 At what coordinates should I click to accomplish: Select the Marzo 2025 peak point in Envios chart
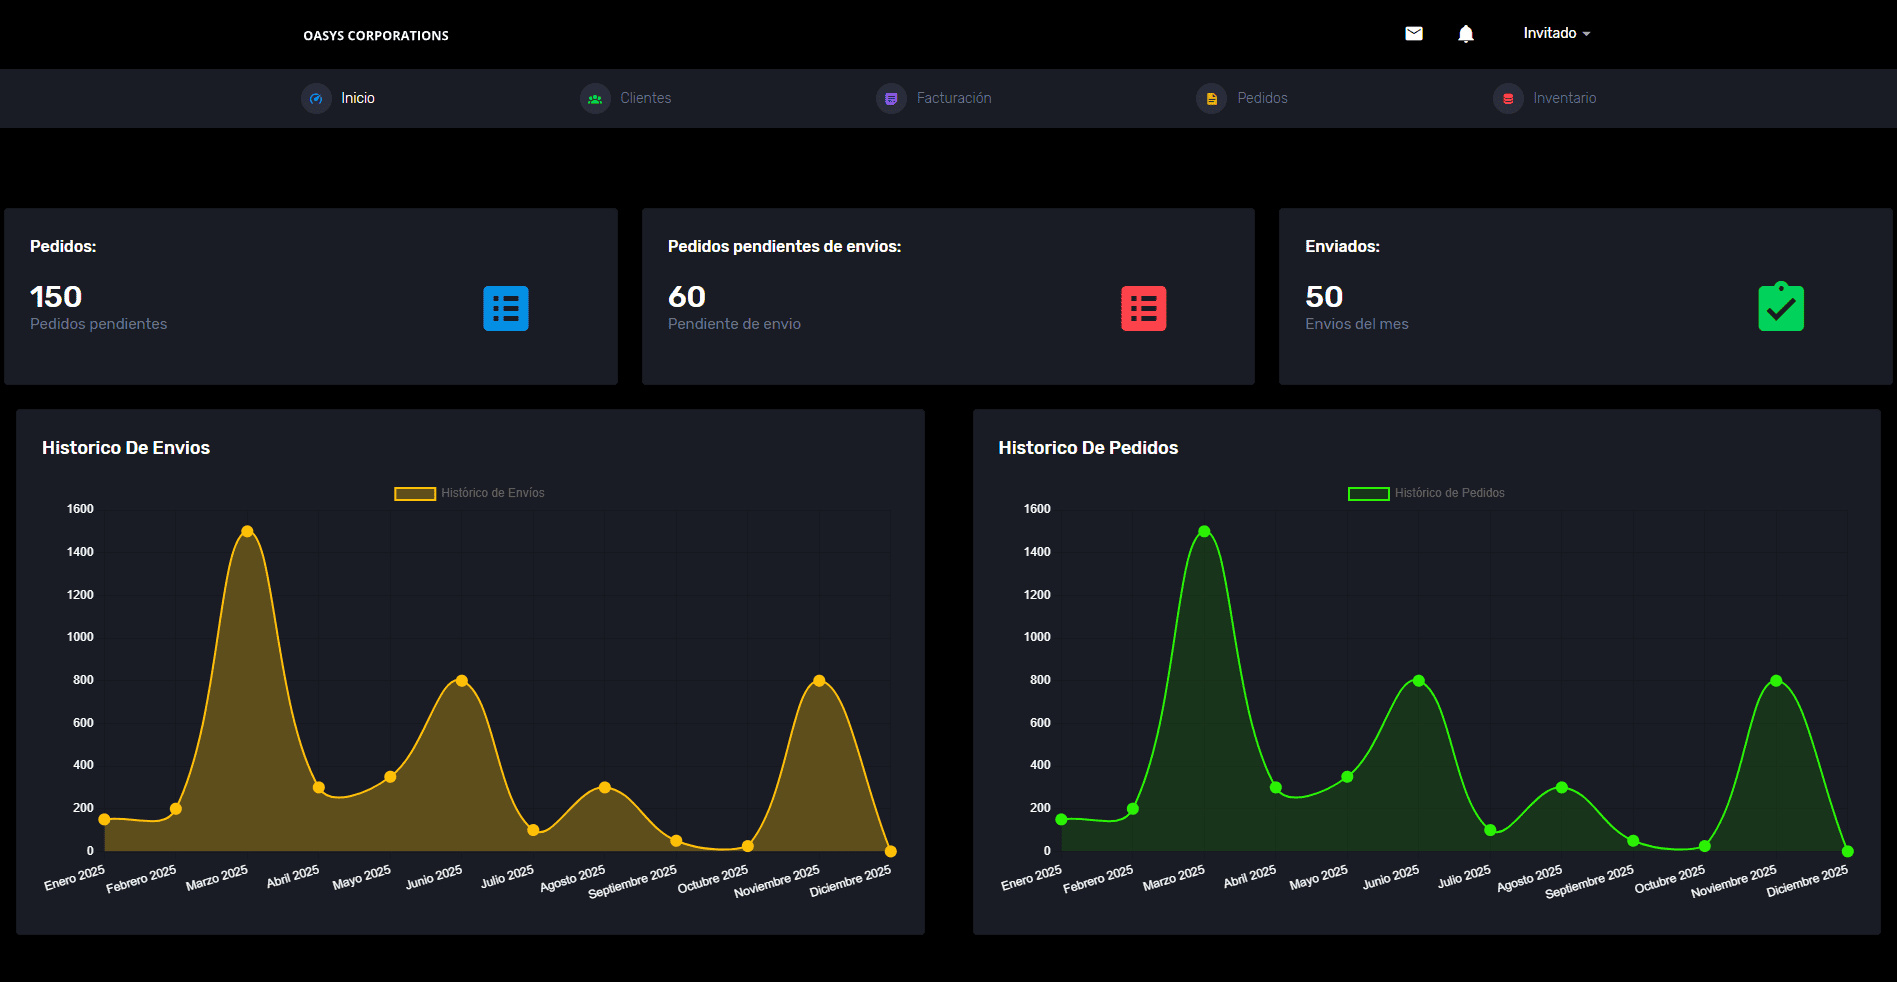pos(247,531)
